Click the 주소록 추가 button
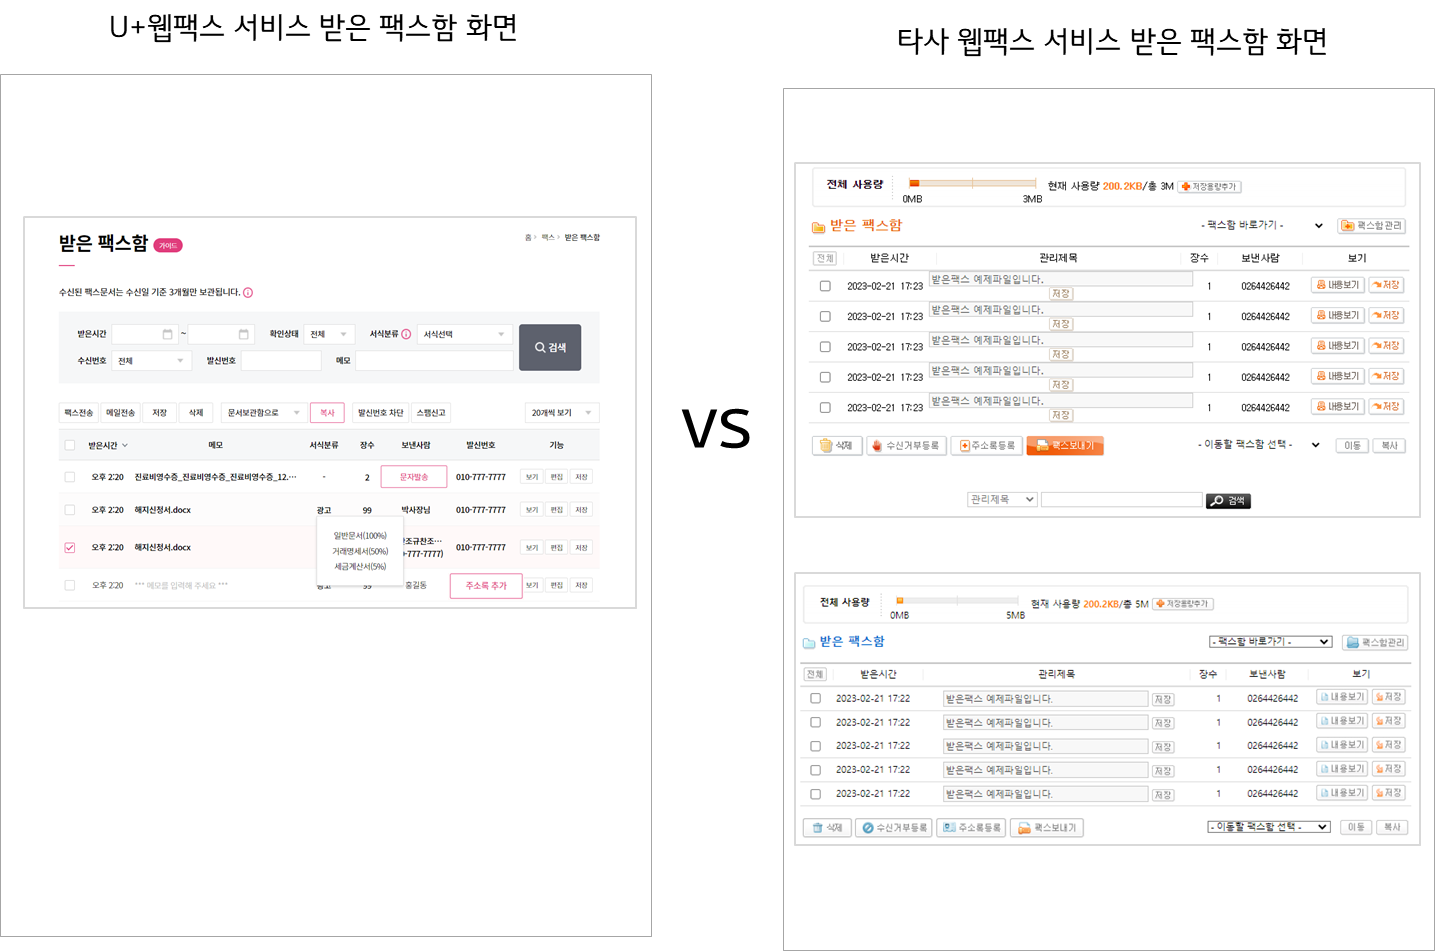1435x951 pixels. 486,586
